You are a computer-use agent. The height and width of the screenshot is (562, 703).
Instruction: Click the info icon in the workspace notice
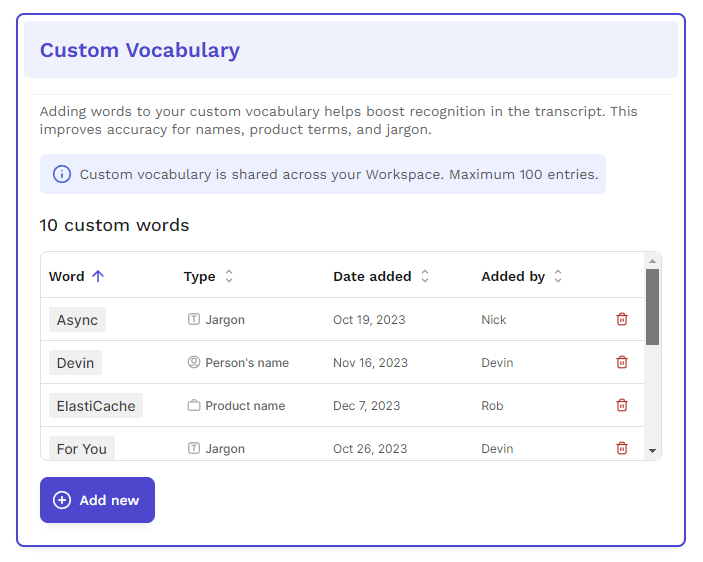pos(62,174)
